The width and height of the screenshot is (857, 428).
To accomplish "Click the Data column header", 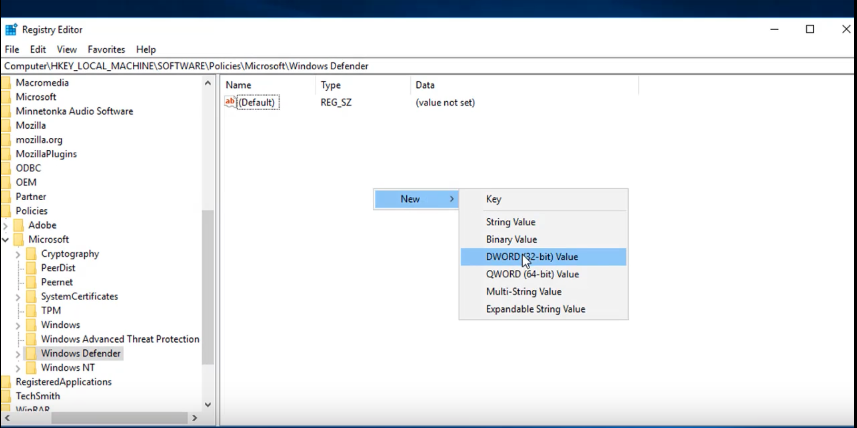I will click(x=524, y=85).
